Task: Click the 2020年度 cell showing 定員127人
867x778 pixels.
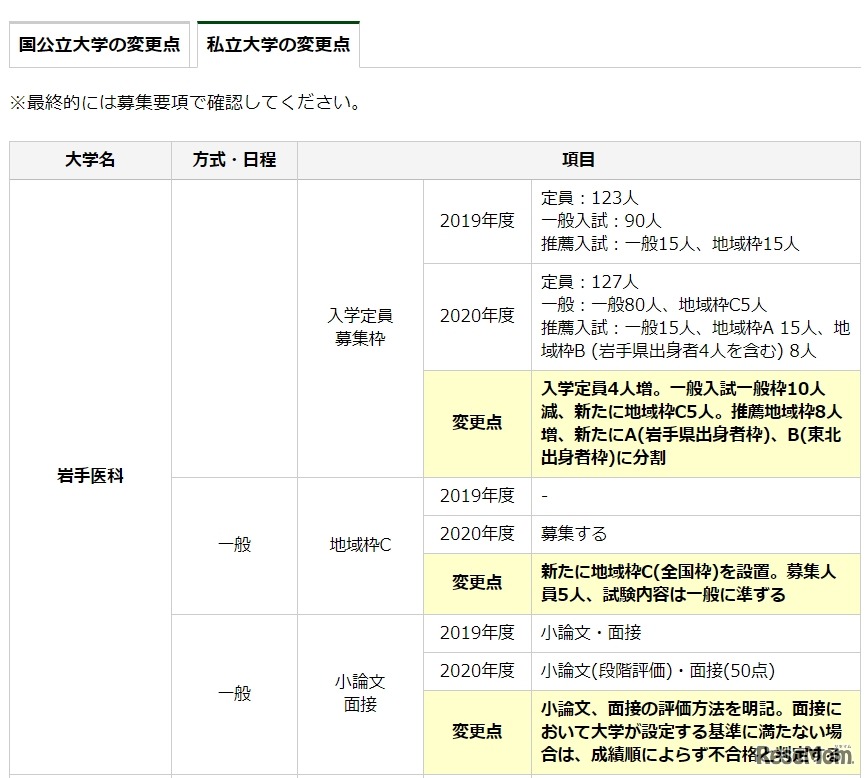Action: [477, 316]
